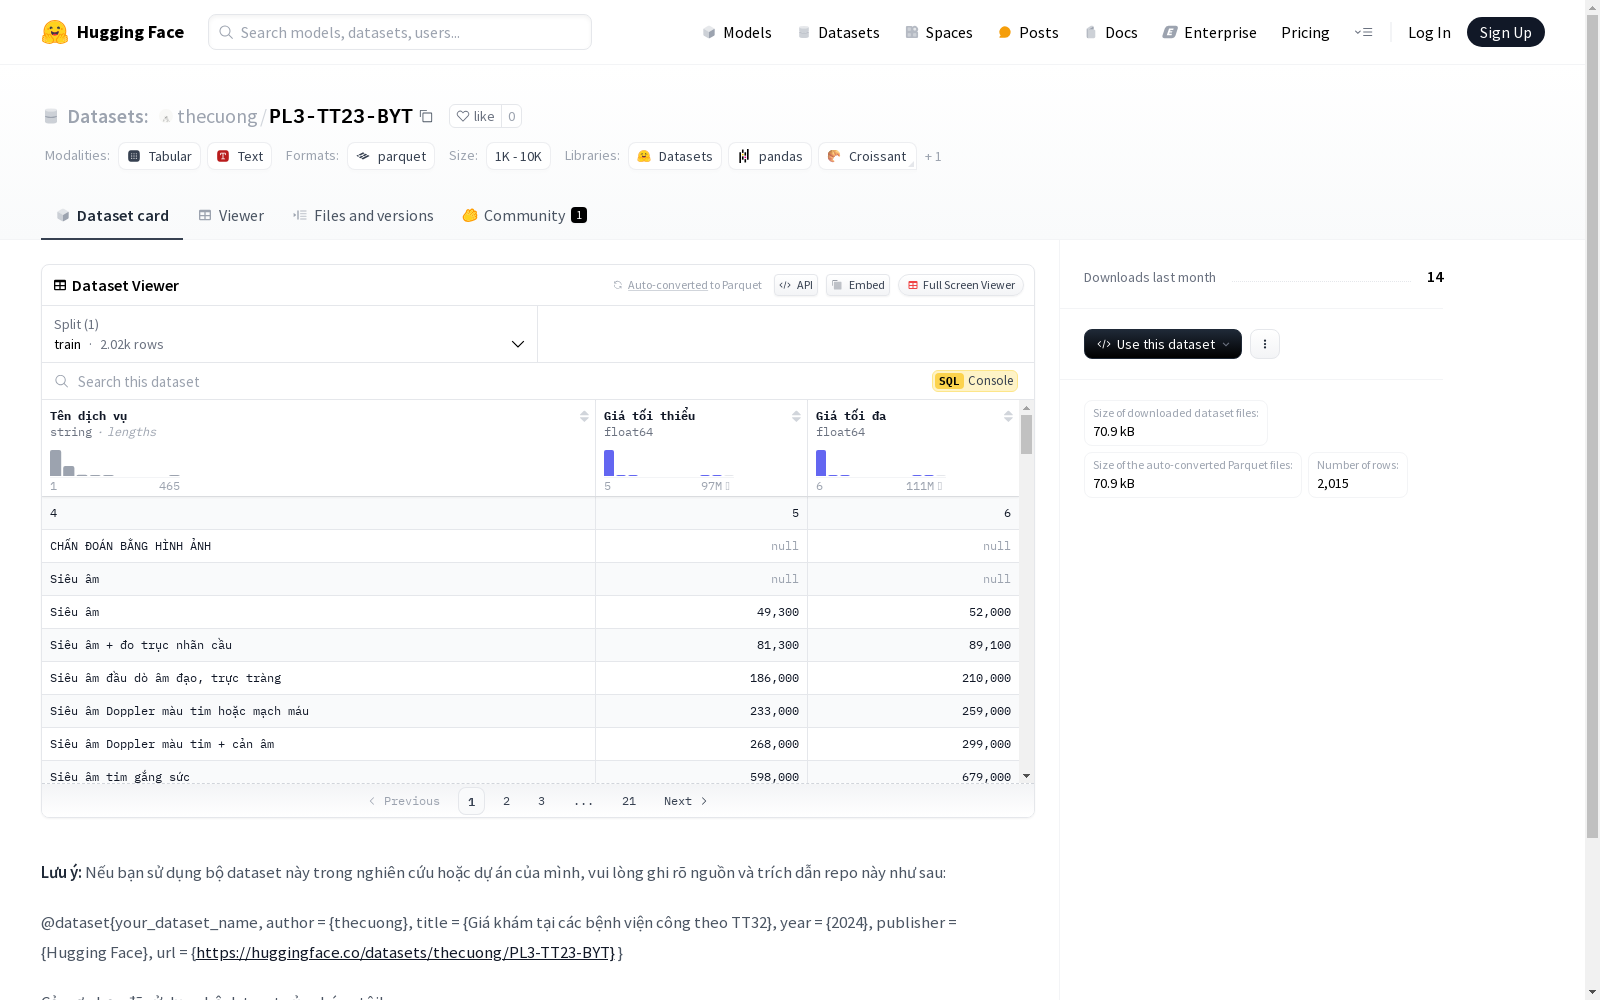Click the Giá tối thiểu histogram
1600x1000 pixels.
(668, 463)
